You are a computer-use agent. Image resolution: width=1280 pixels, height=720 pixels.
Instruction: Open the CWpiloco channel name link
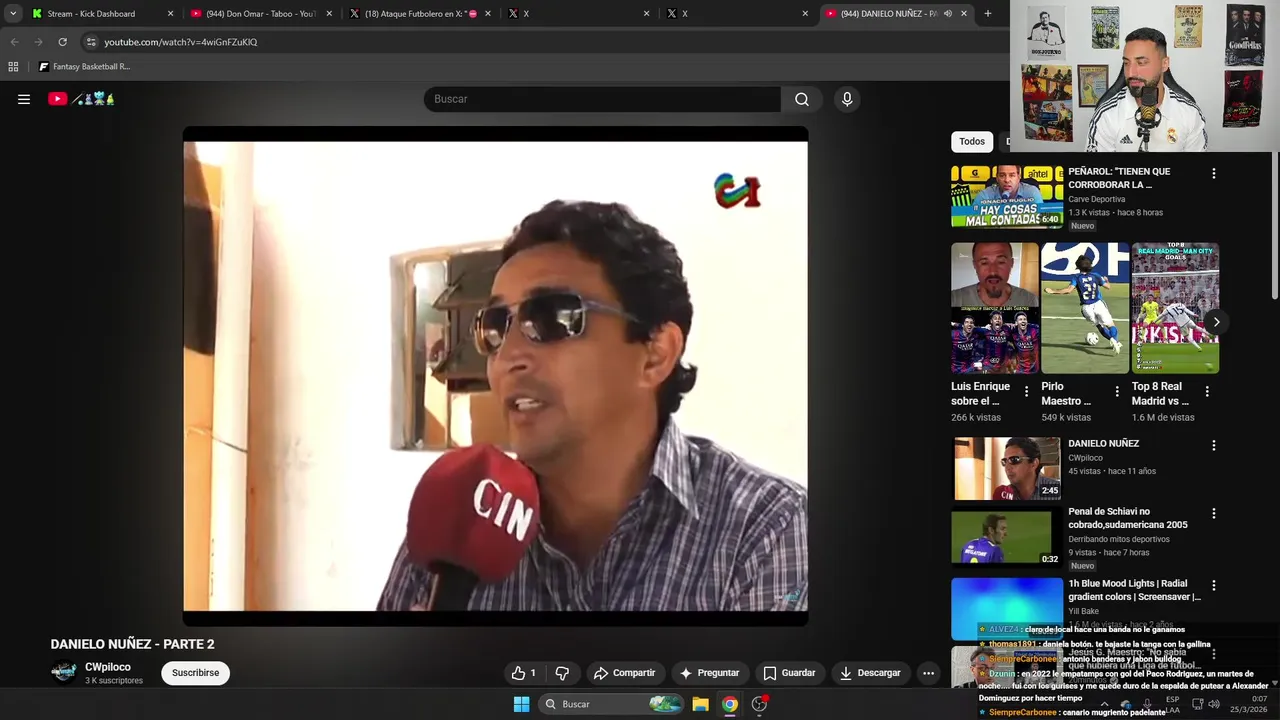coord(108,667)
